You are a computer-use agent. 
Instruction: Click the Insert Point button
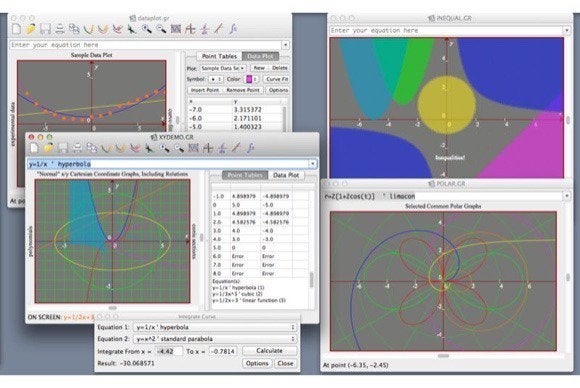[x=205, y=90]
